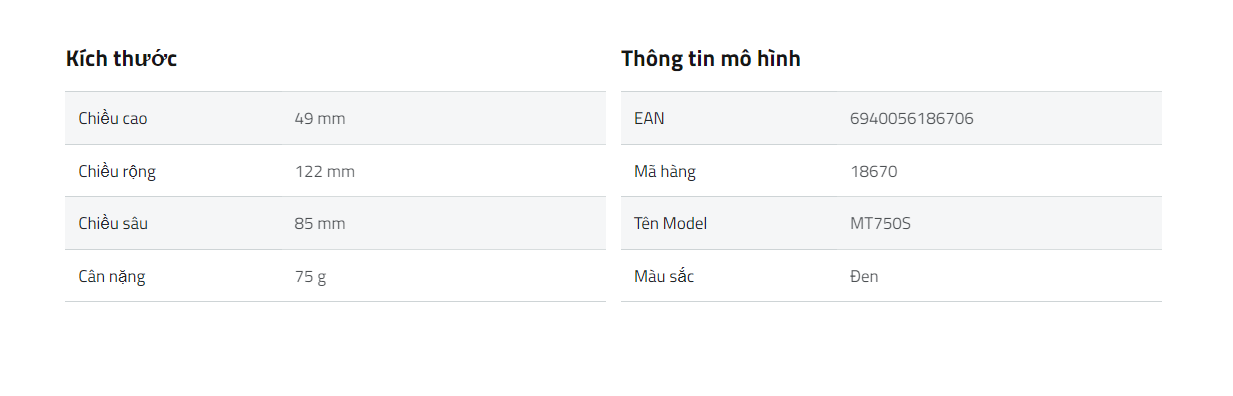Screen dimensions: 1233x396
Task: Click the EAN row label
Action: pyautogui.click(x=649, y=118)
